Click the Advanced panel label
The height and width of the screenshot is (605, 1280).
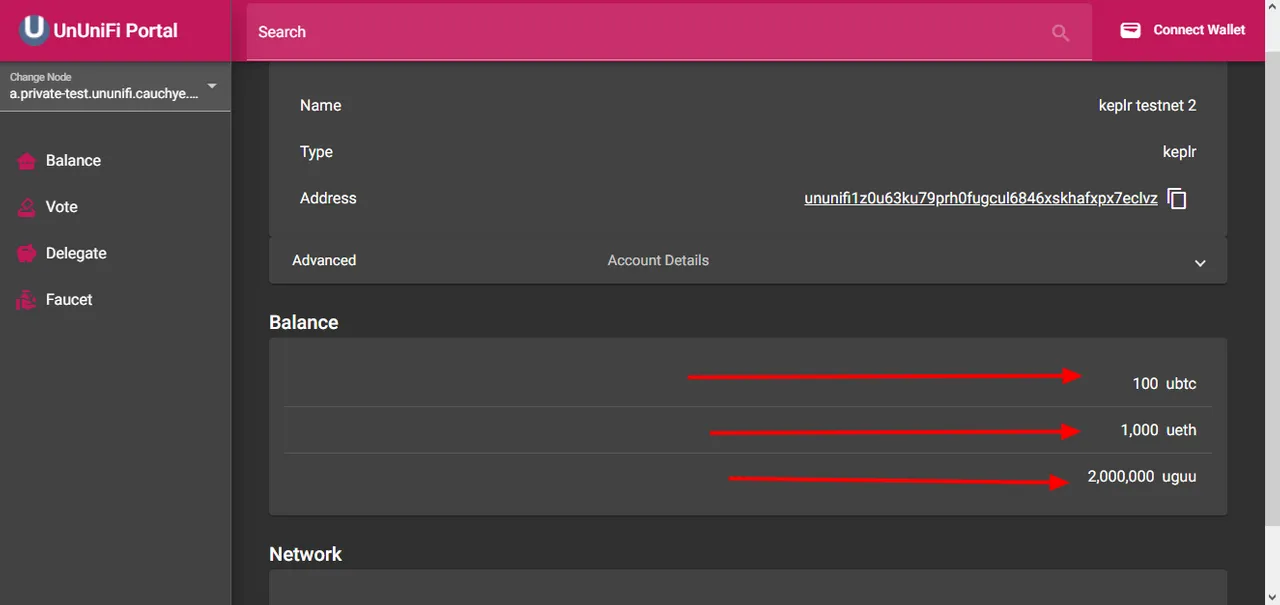(x=324, y=260)
